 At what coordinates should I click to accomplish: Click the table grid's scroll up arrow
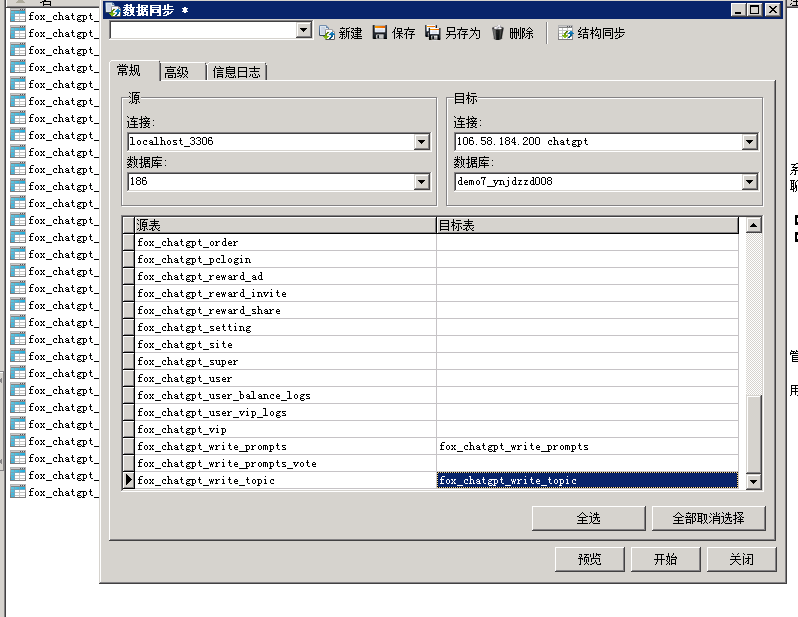(753, 226)
